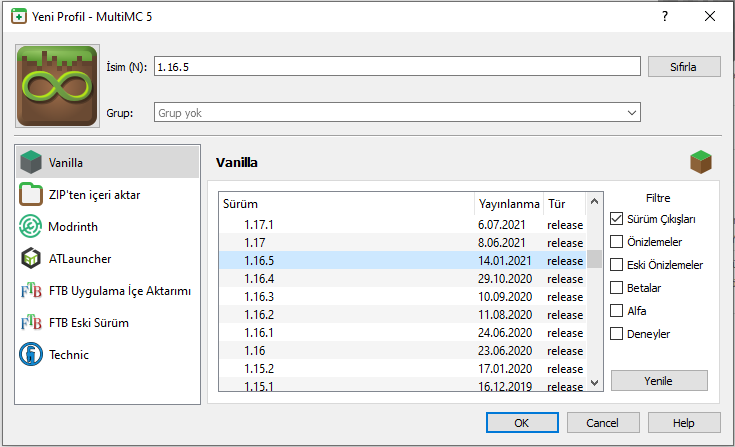Click the Technic logo icon
The width and height of the screenshot is (735, 447).
pos(31,354)
